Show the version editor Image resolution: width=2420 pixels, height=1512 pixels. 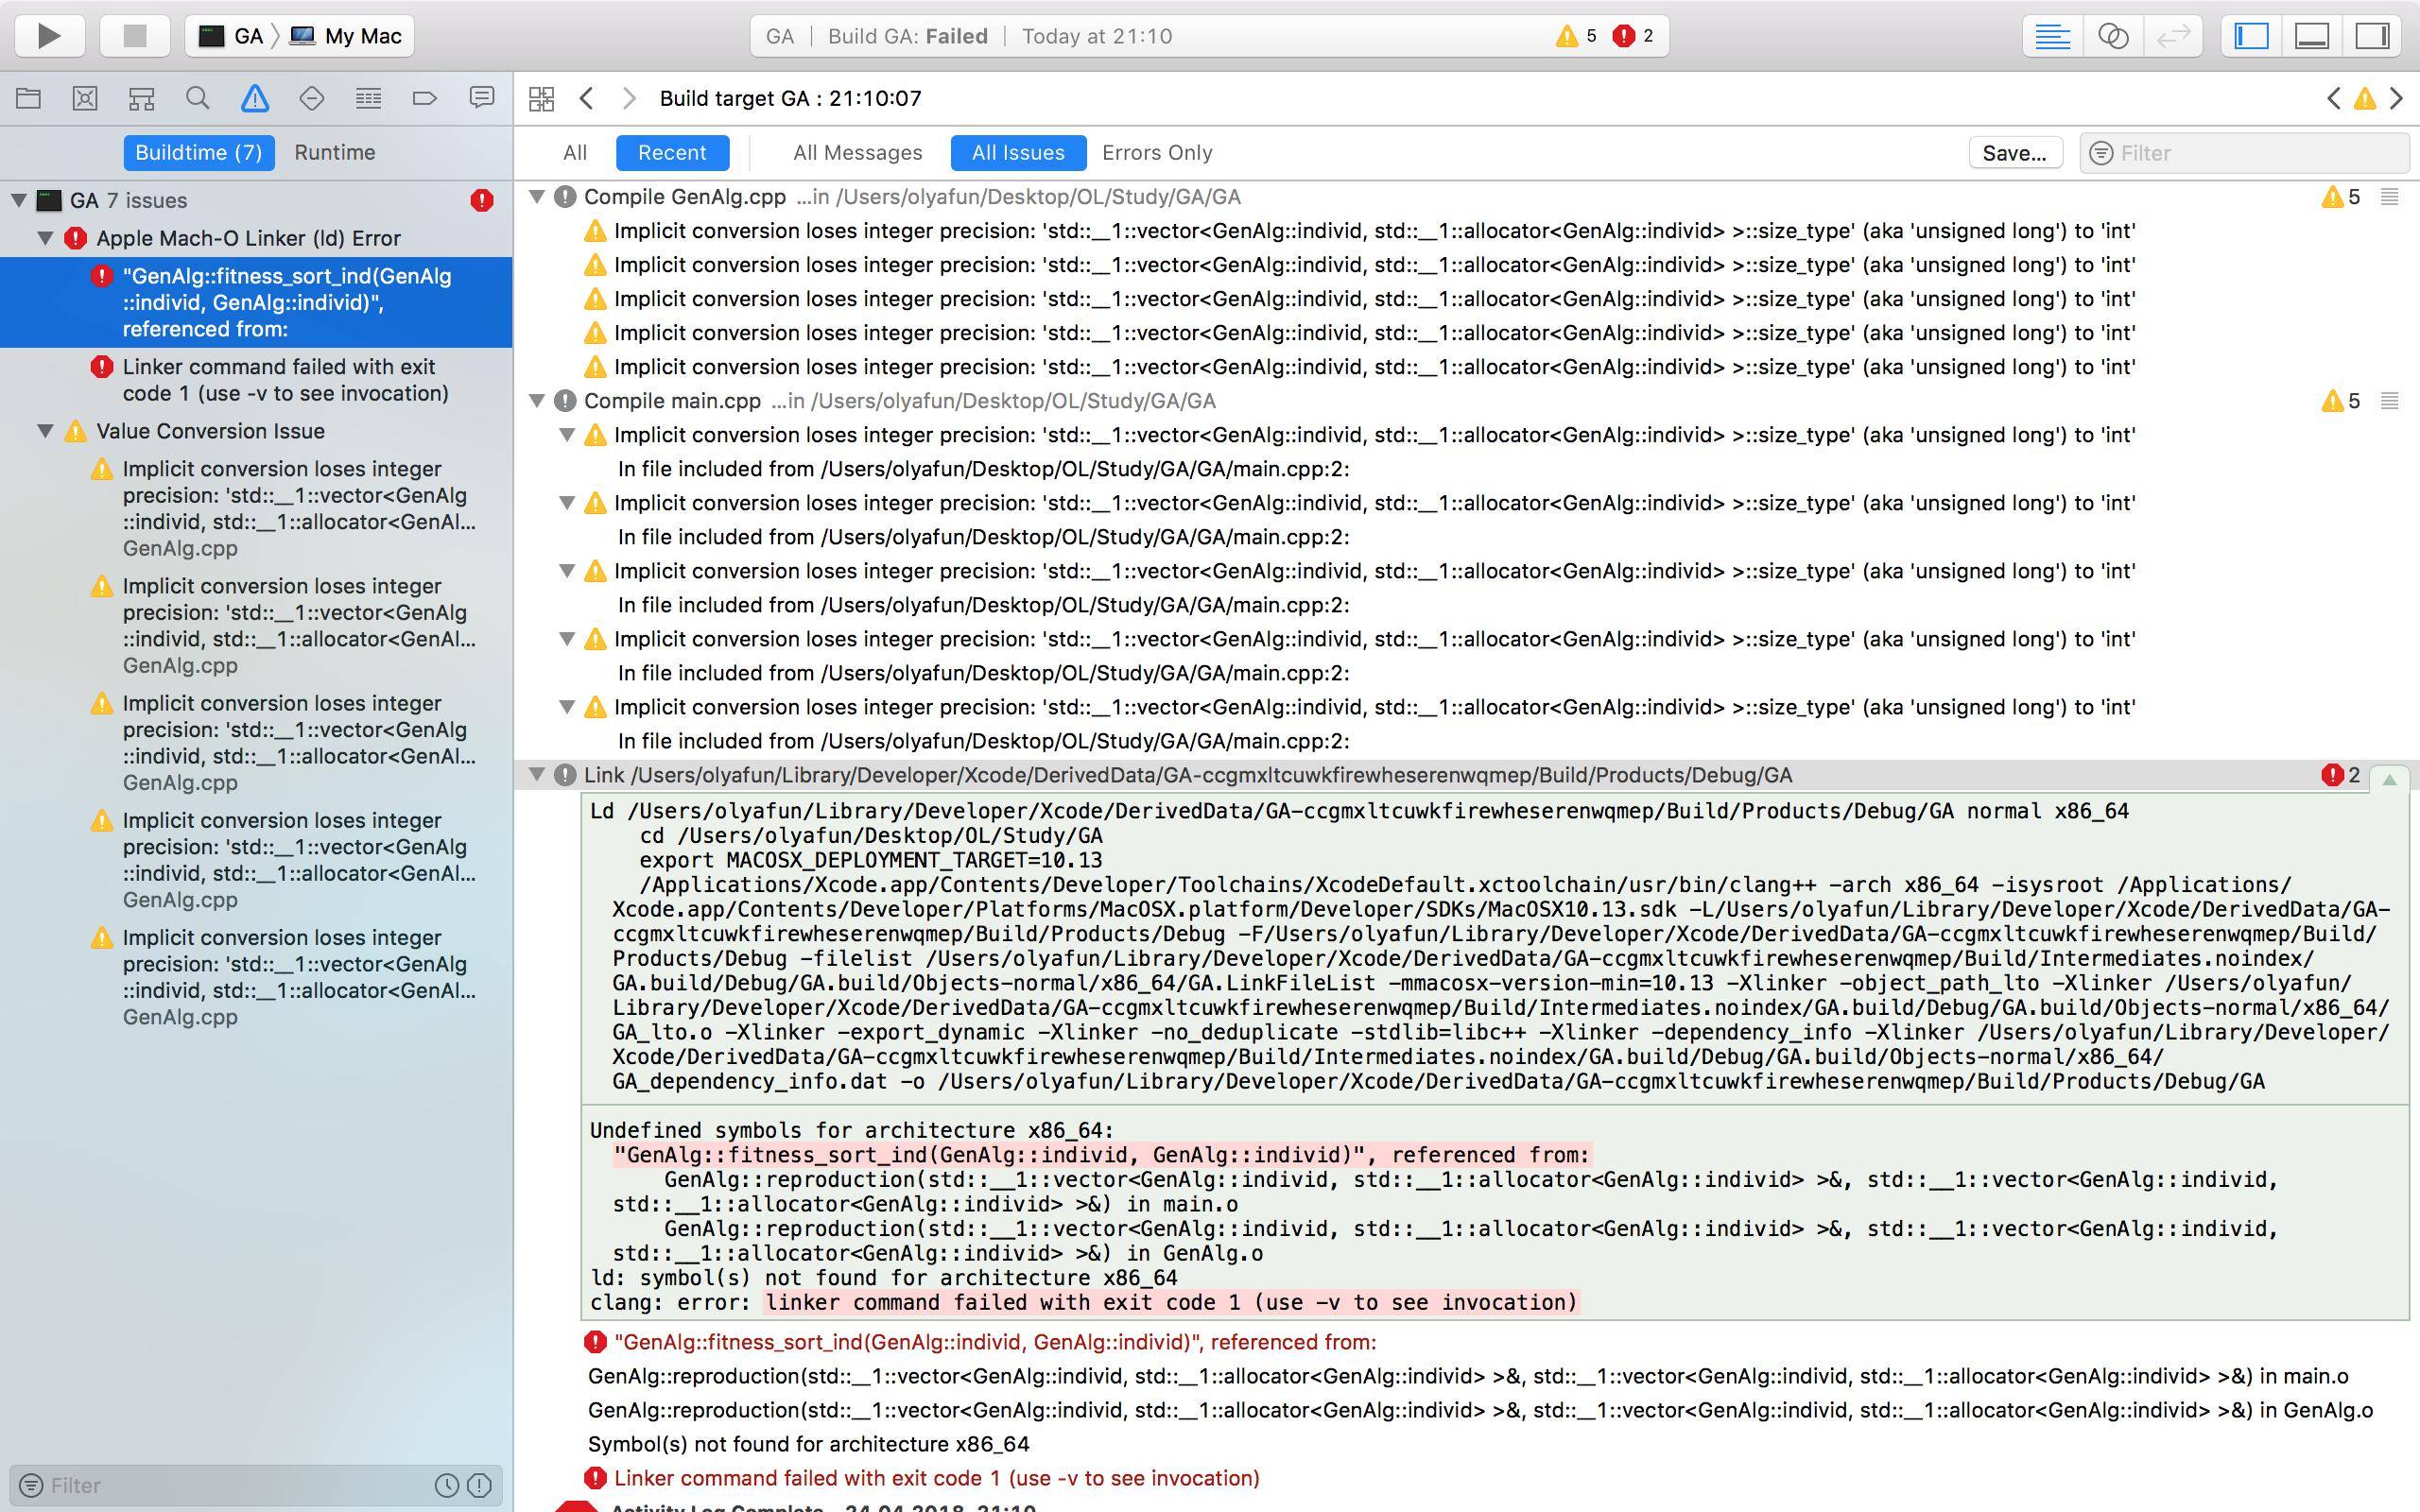[2172, 36]
